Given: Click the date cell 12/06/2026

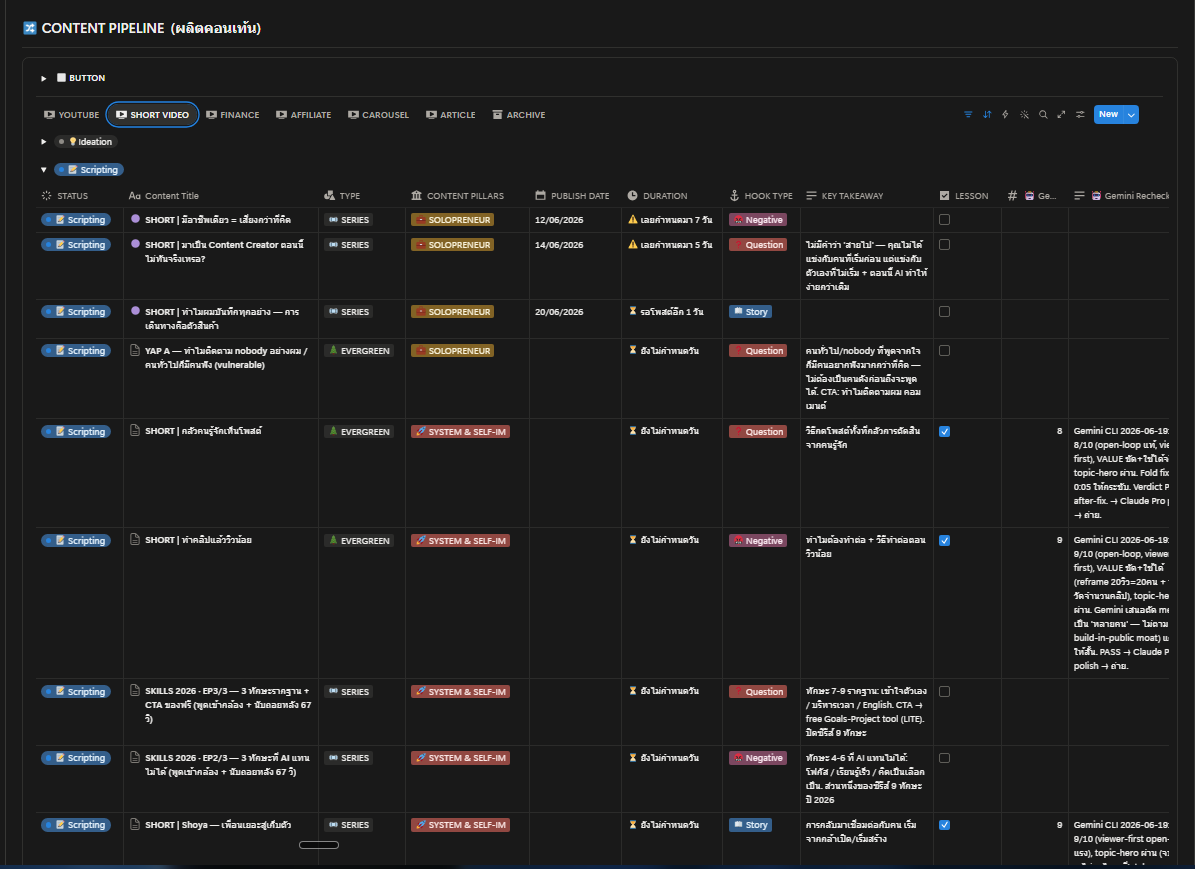Looking at the screenshot, I should coord(559,220).
